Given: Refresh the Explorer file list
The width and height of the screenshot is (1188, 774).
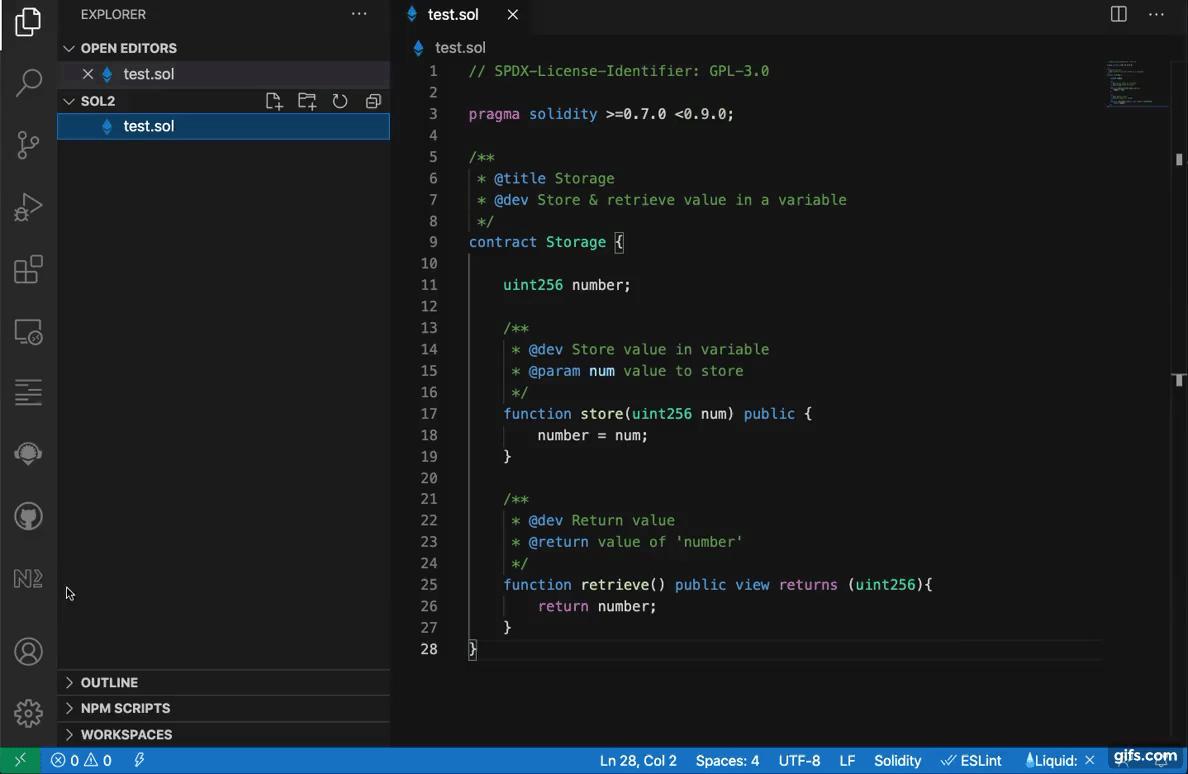Looking at the screenshot, I should 340,101.
